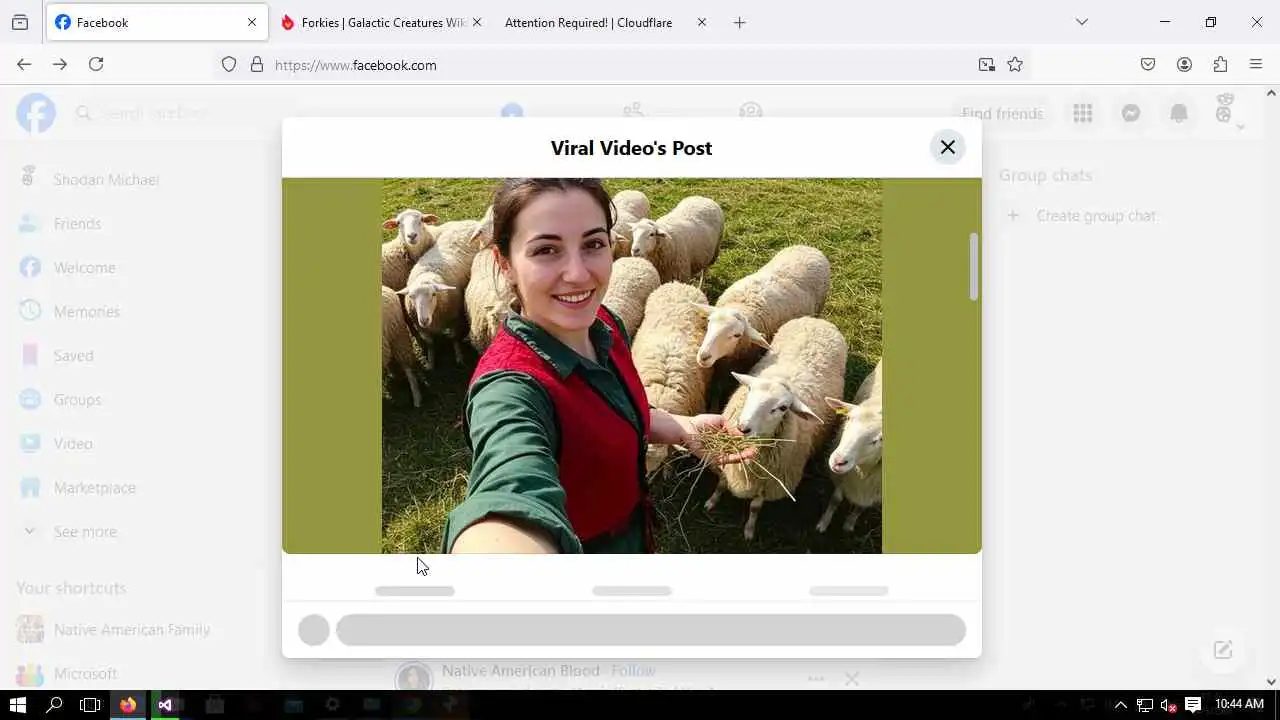Click the new message compose icon

click(x=1223, y=650)
